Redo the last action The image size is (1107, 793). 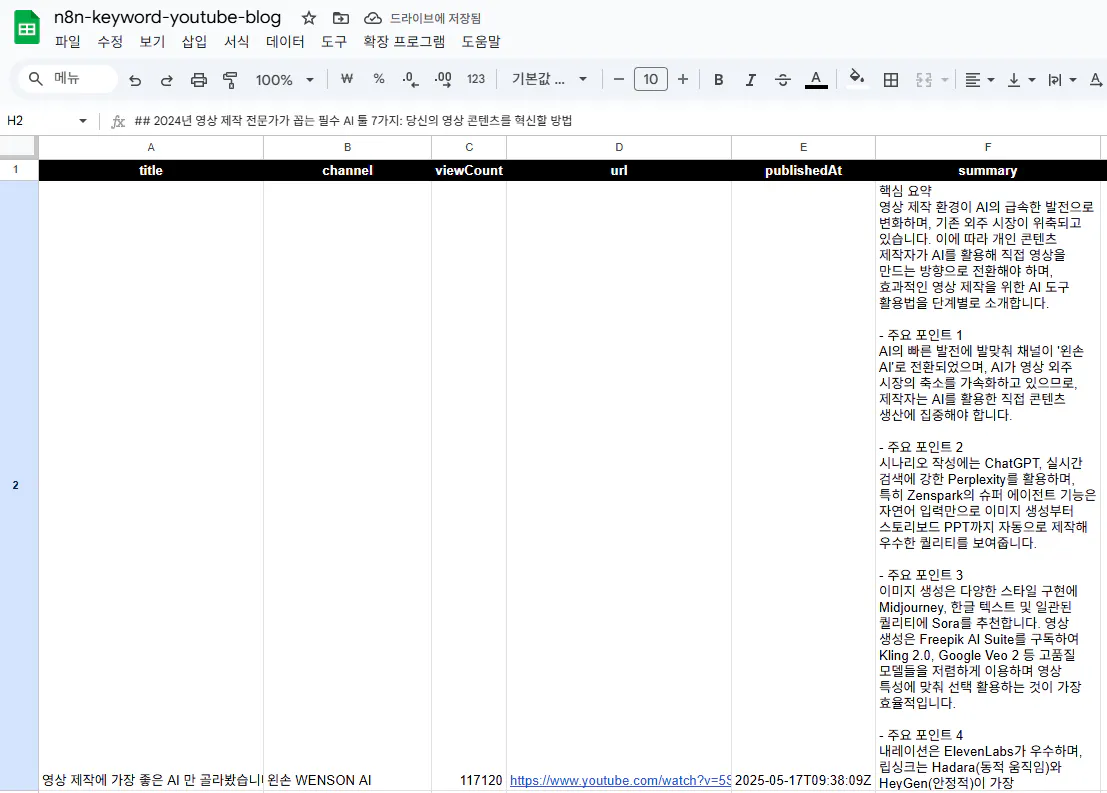tap(167, 80)
